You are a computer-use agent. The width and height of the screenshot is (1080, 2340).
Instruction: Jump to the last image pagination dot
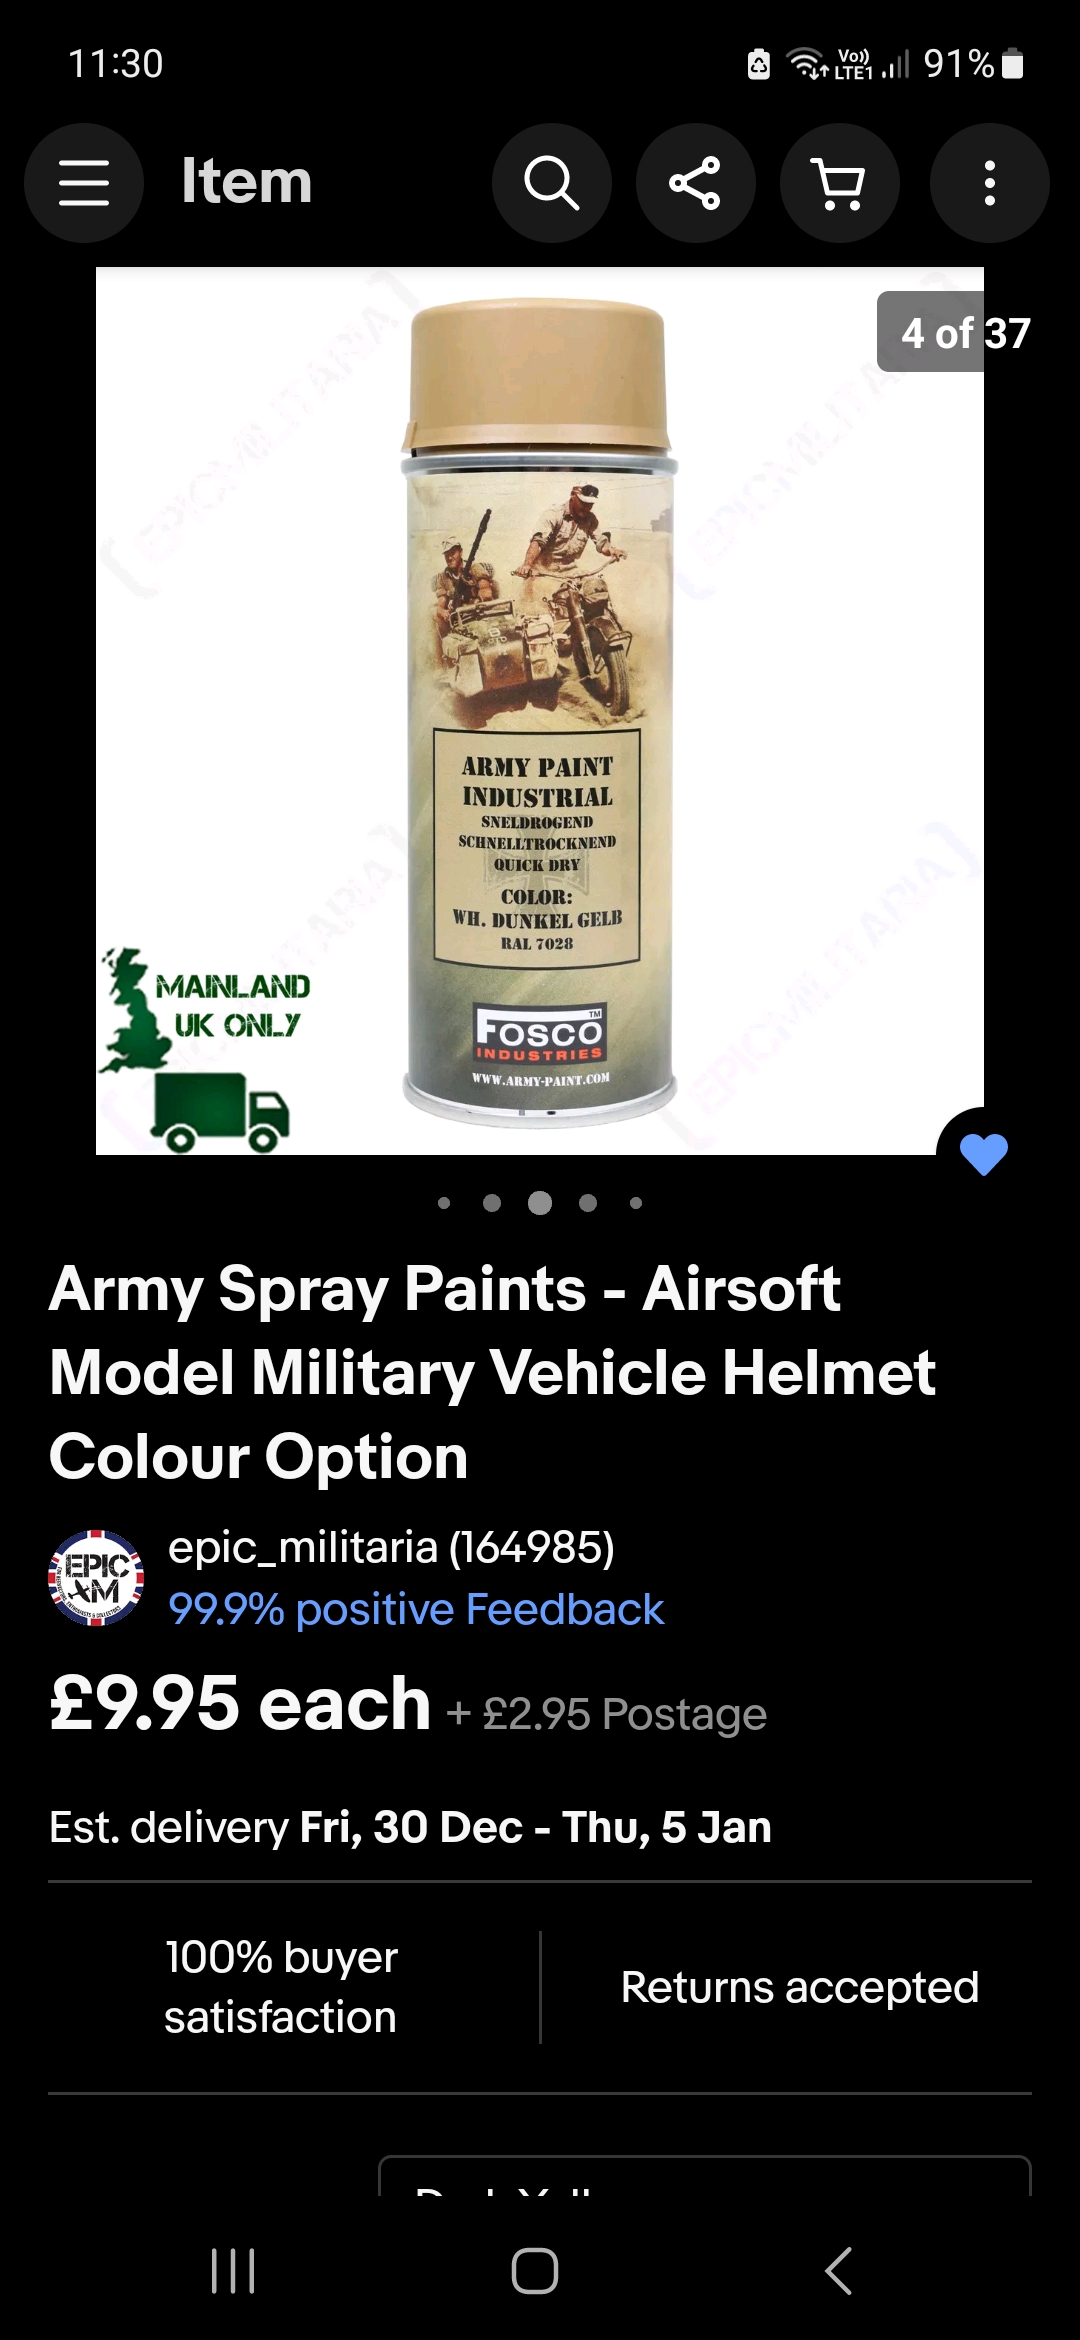(636, 1203)
